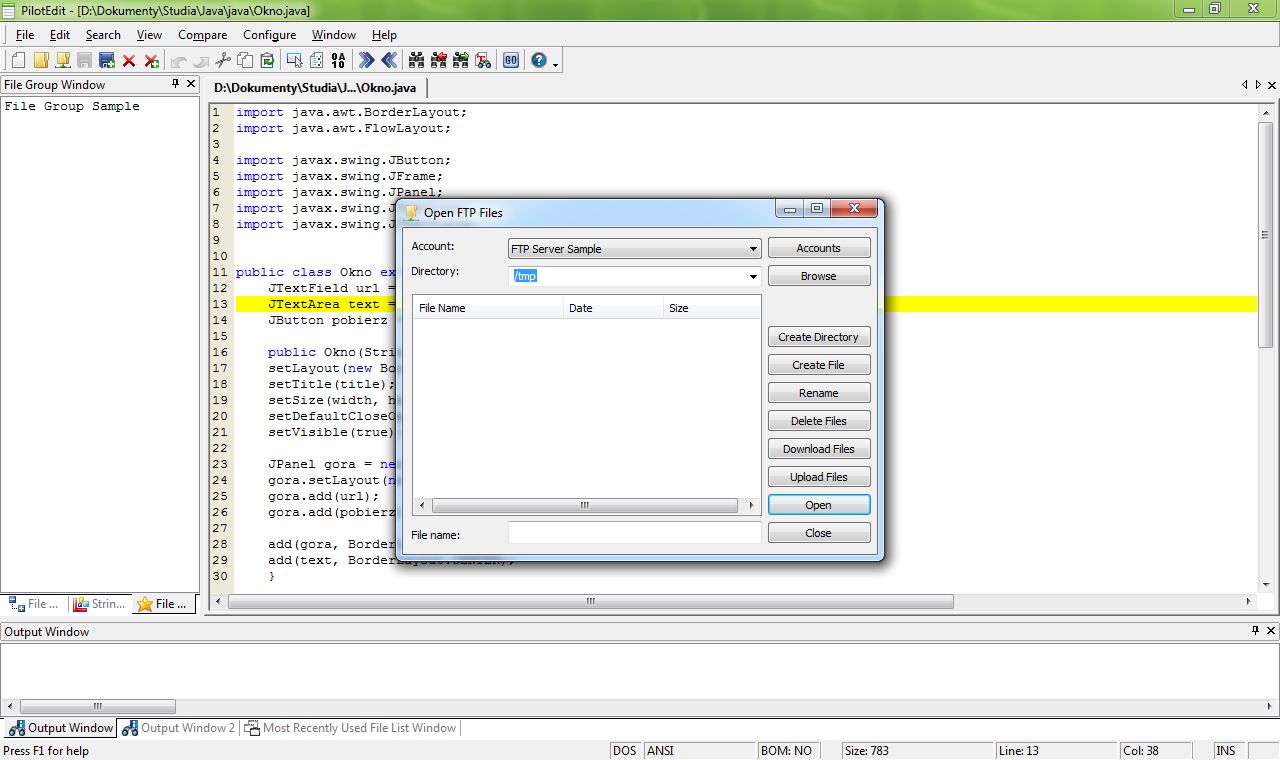Click the Create Directory button
The height and width of the screenshot is (760, 1280).
(x=819, y=337)
